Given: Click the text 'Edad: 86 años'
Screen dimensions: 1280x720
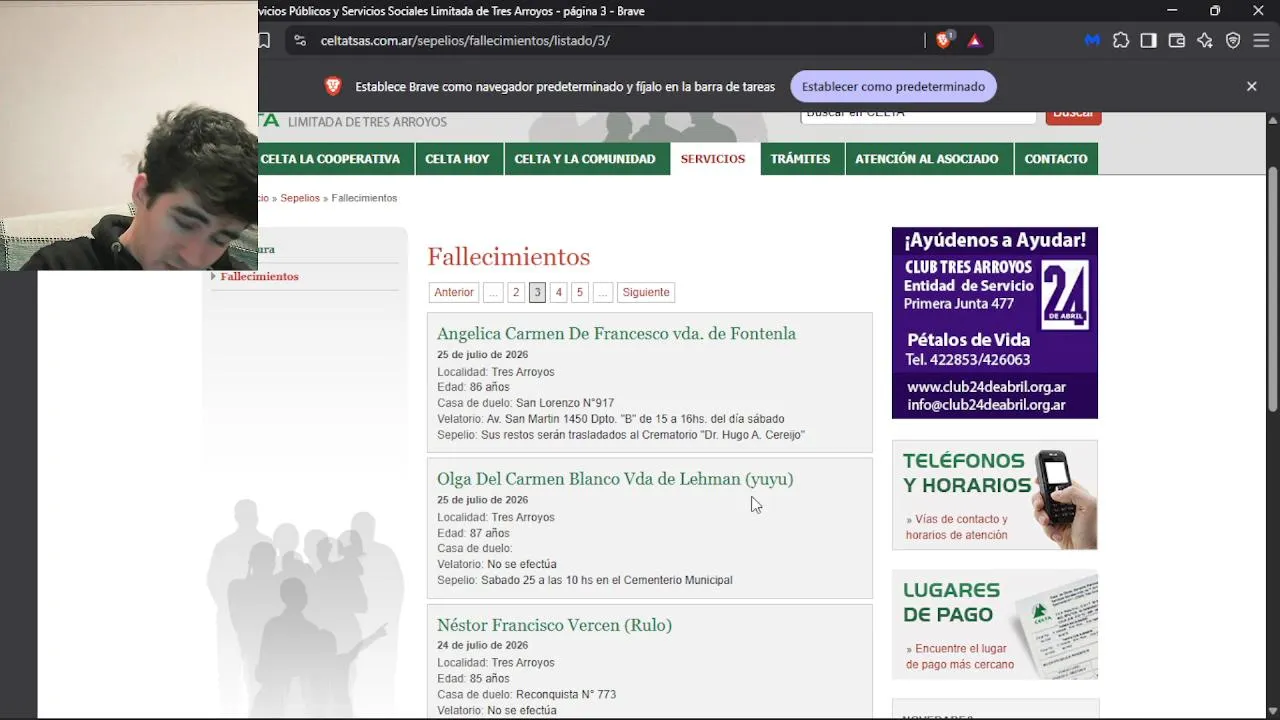Looking at the screenshot, I should (x=473, y=387).
